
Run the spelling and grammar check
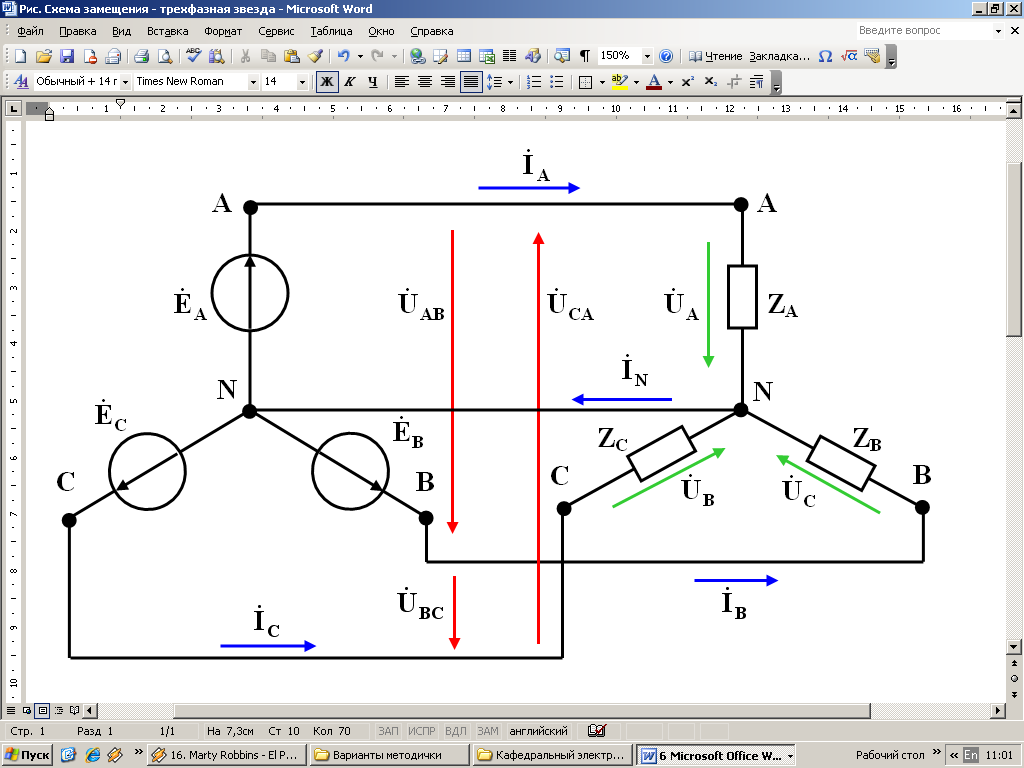pyautogui.click(x=193, y=56)
